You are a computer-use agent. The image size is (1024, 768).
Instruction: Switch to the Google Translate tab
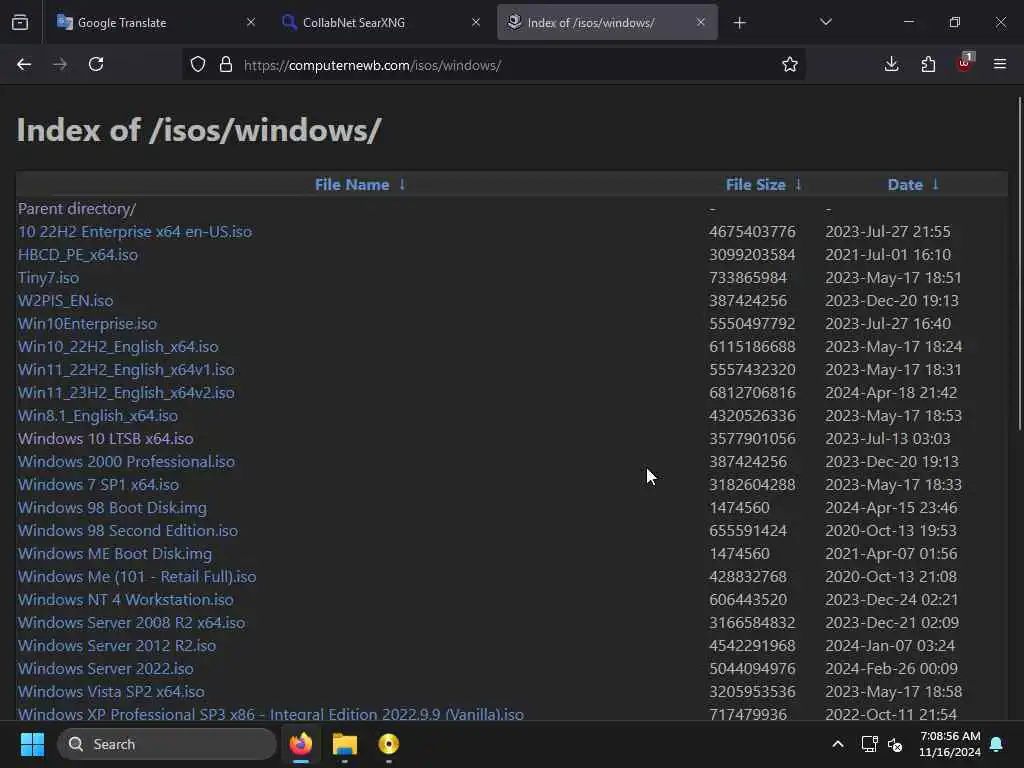[157, 23]
